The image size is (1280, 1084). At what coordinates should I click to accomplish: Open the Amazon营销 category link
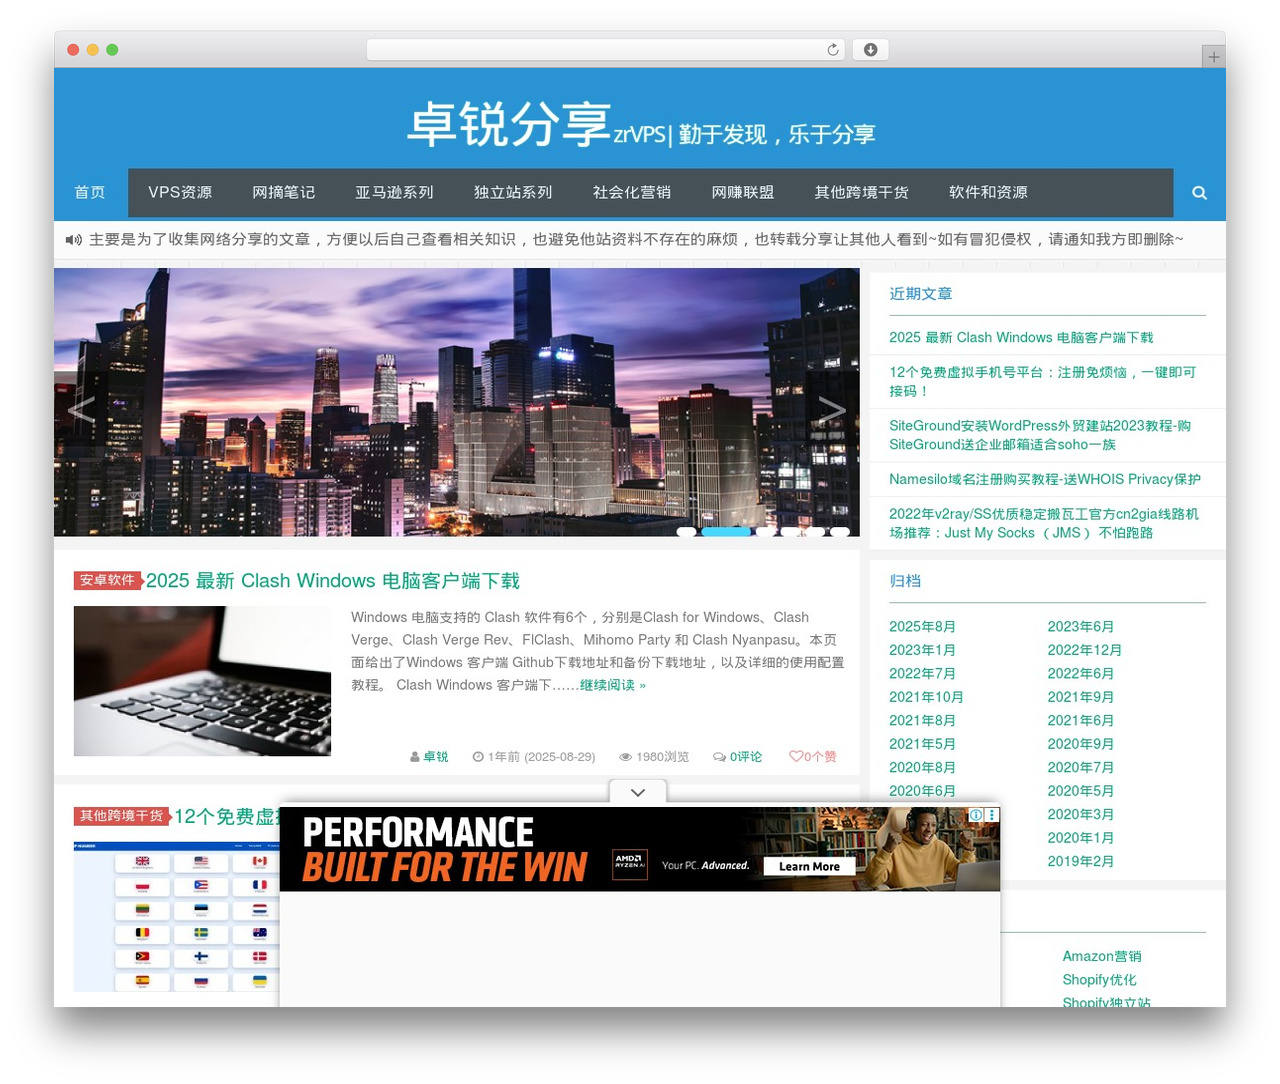[x=1102, y=956]
